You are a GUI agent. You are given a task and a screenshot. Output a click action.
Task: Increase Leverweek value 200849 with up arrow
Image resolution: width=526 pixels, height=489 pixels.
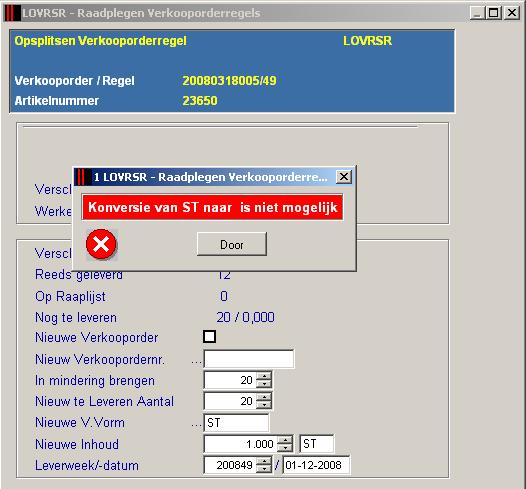tap(264, 461)
